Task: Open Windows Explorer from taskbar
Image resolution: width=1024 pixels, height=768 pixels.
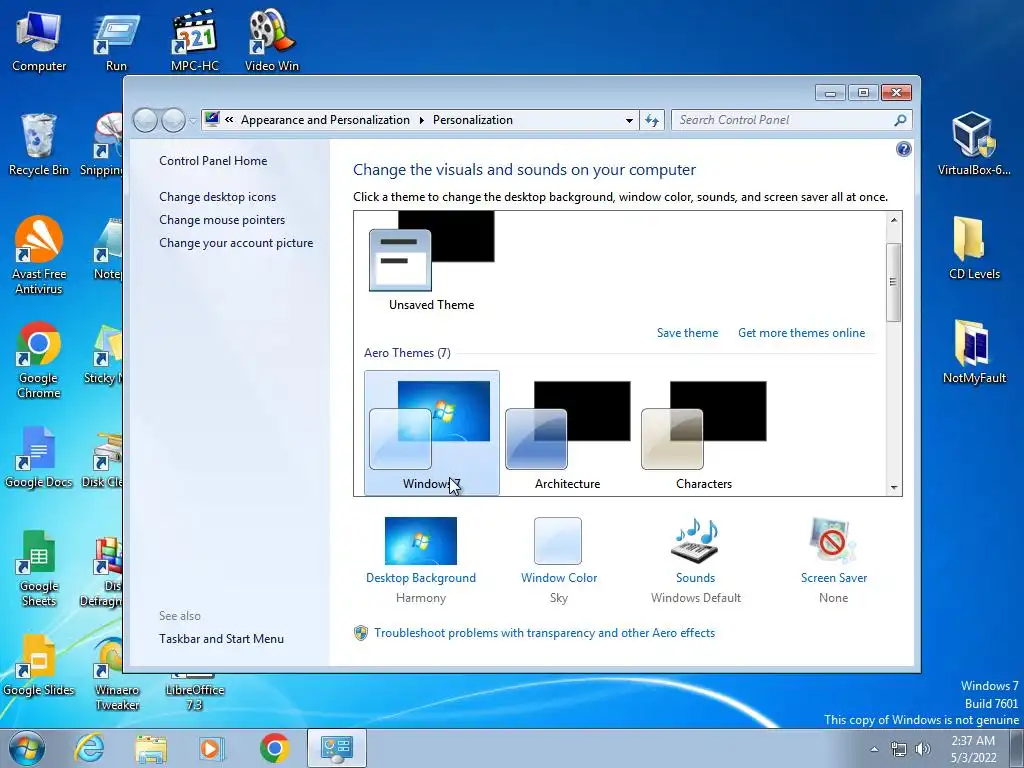Action: (x=151, y=748)
